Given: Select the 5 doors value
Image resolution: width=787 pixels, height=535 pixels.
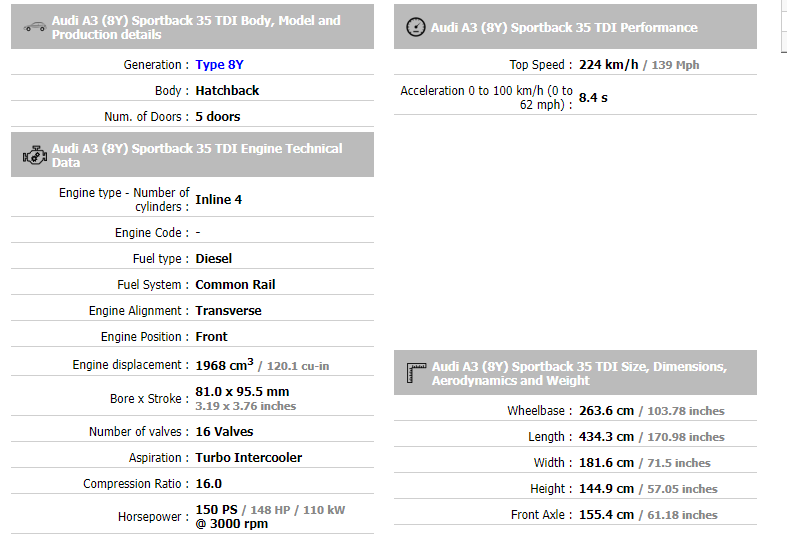Looking at the screenshot, I should (218, 117).
